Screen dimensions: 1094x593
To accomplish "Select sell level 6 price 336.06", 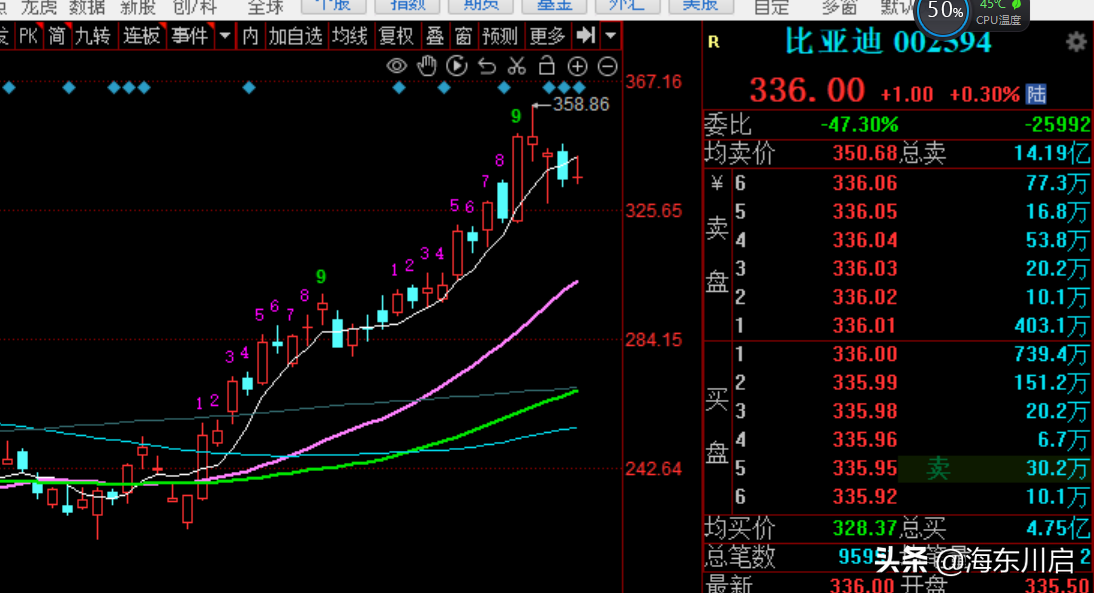I will coord(864,183).
